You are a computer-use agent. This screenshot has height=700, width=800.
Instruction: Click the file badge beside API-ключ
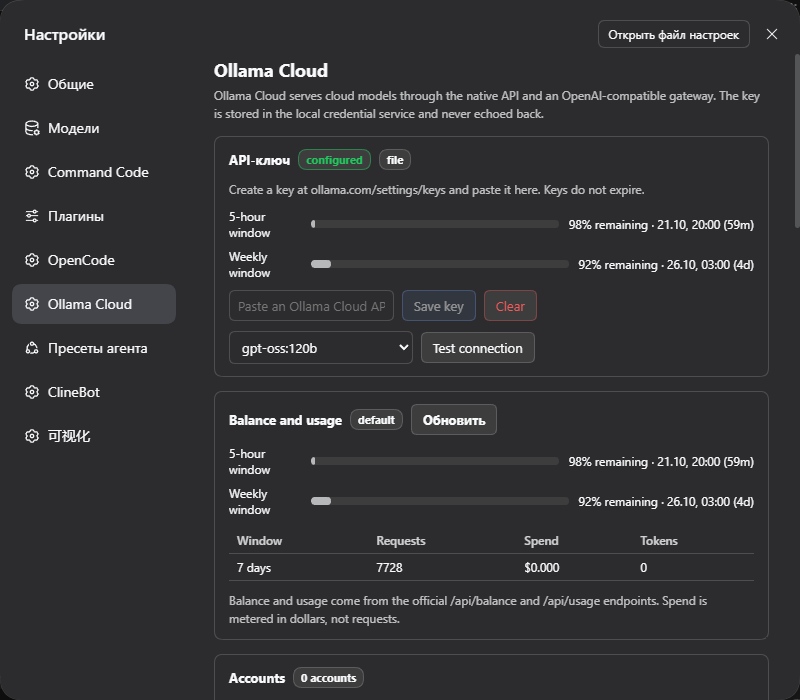coord(395,160)
